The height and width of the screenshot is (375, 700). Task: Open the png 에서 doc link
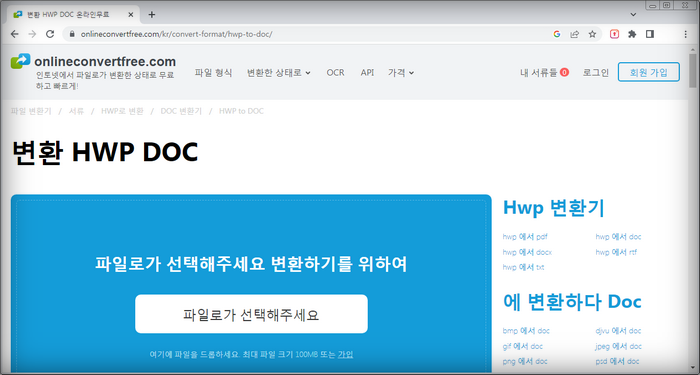click(x=525, y=361)
